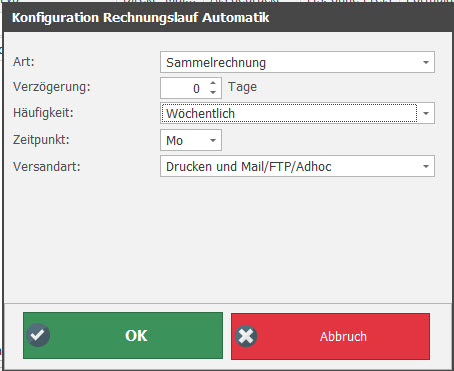Open the Art dropdown arrow
The height and width of the screenshot is (371, 454).
click(x=426, y=62)
